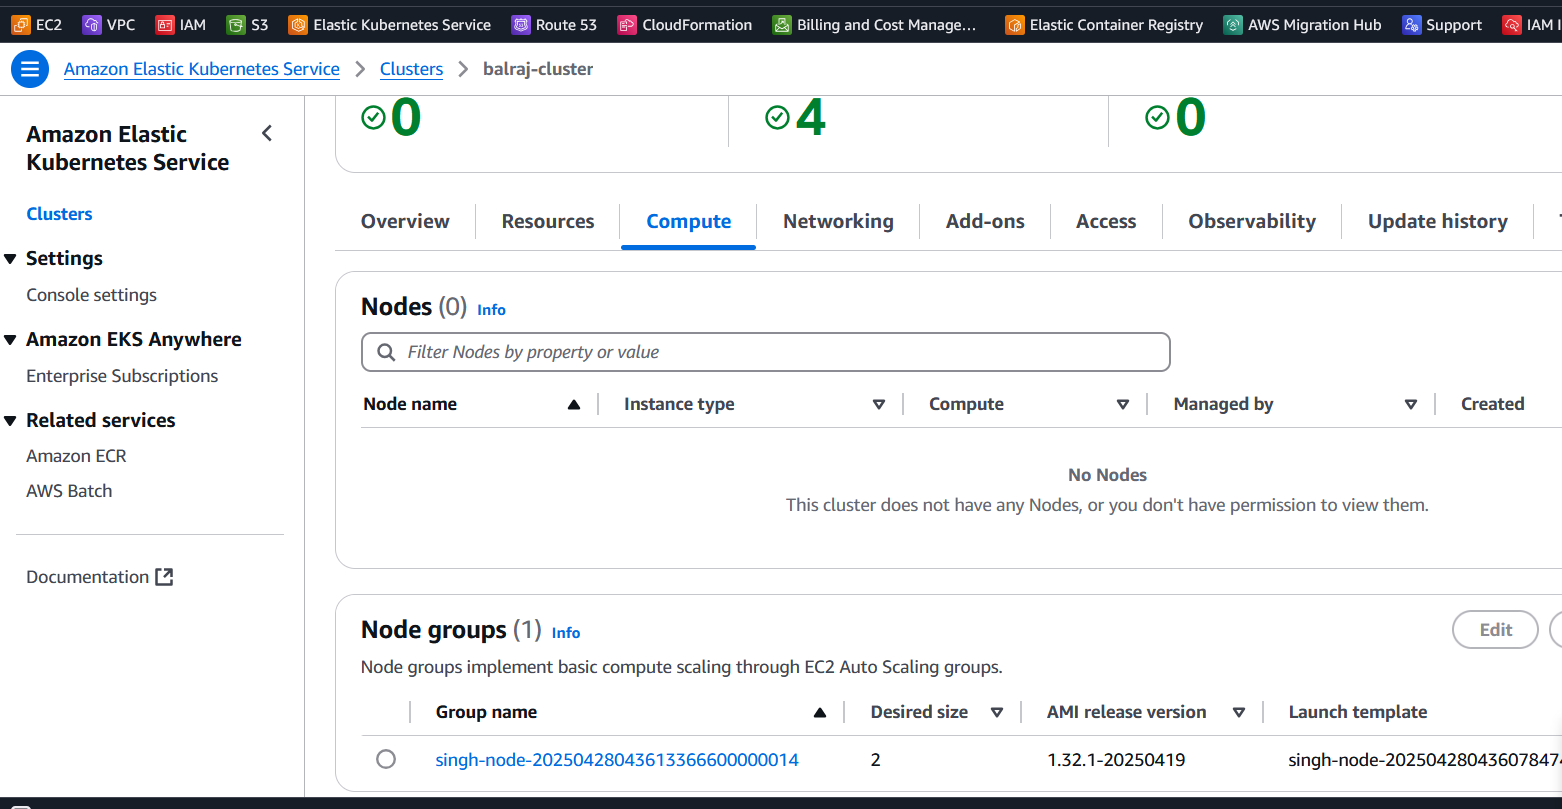Open the EC2 service shortcut icon
Viewport: 1562px width, 809px height.
click(x=21, y=25)
